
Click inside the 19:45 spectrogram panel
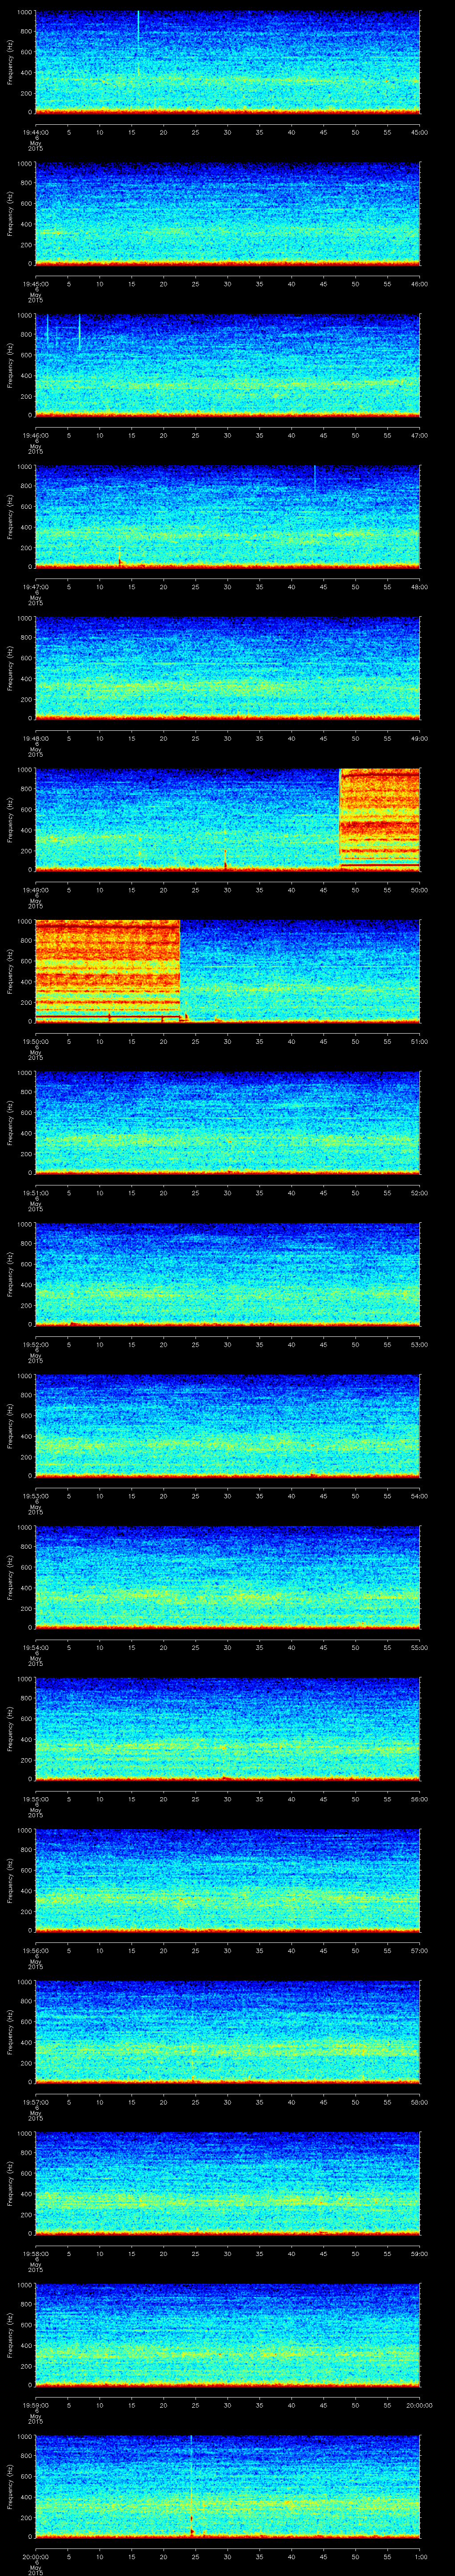tap(227, 213)
